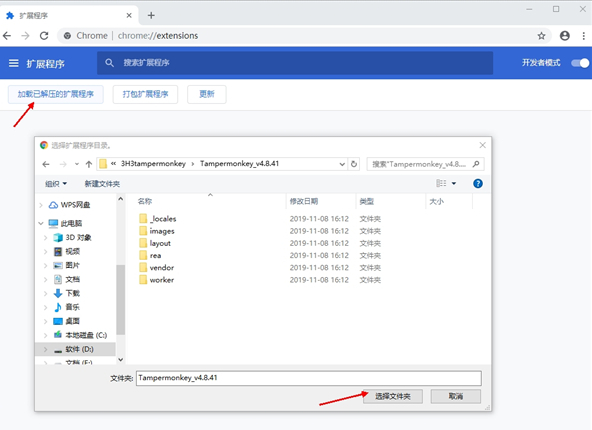Sort by 大小 column header
The width and height of the screenshot is (592, 430).
pyautogui.click(x=436, y=202)
